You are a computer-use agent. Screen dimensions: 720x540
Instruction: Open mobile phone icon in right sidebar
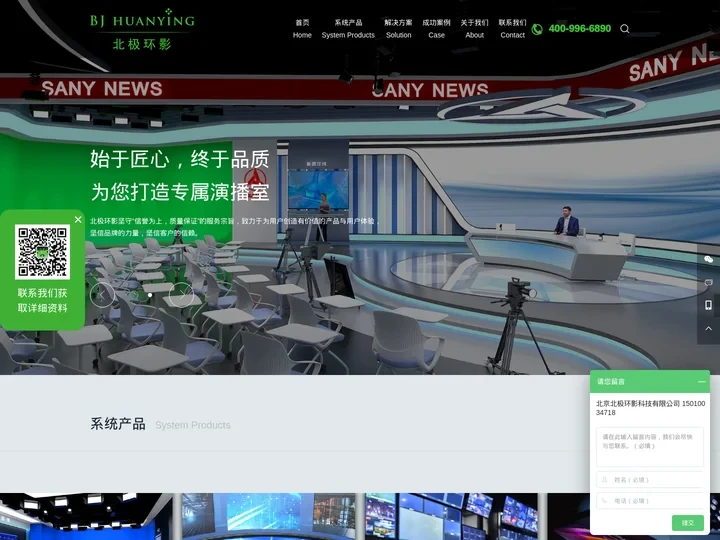point(709,305)
